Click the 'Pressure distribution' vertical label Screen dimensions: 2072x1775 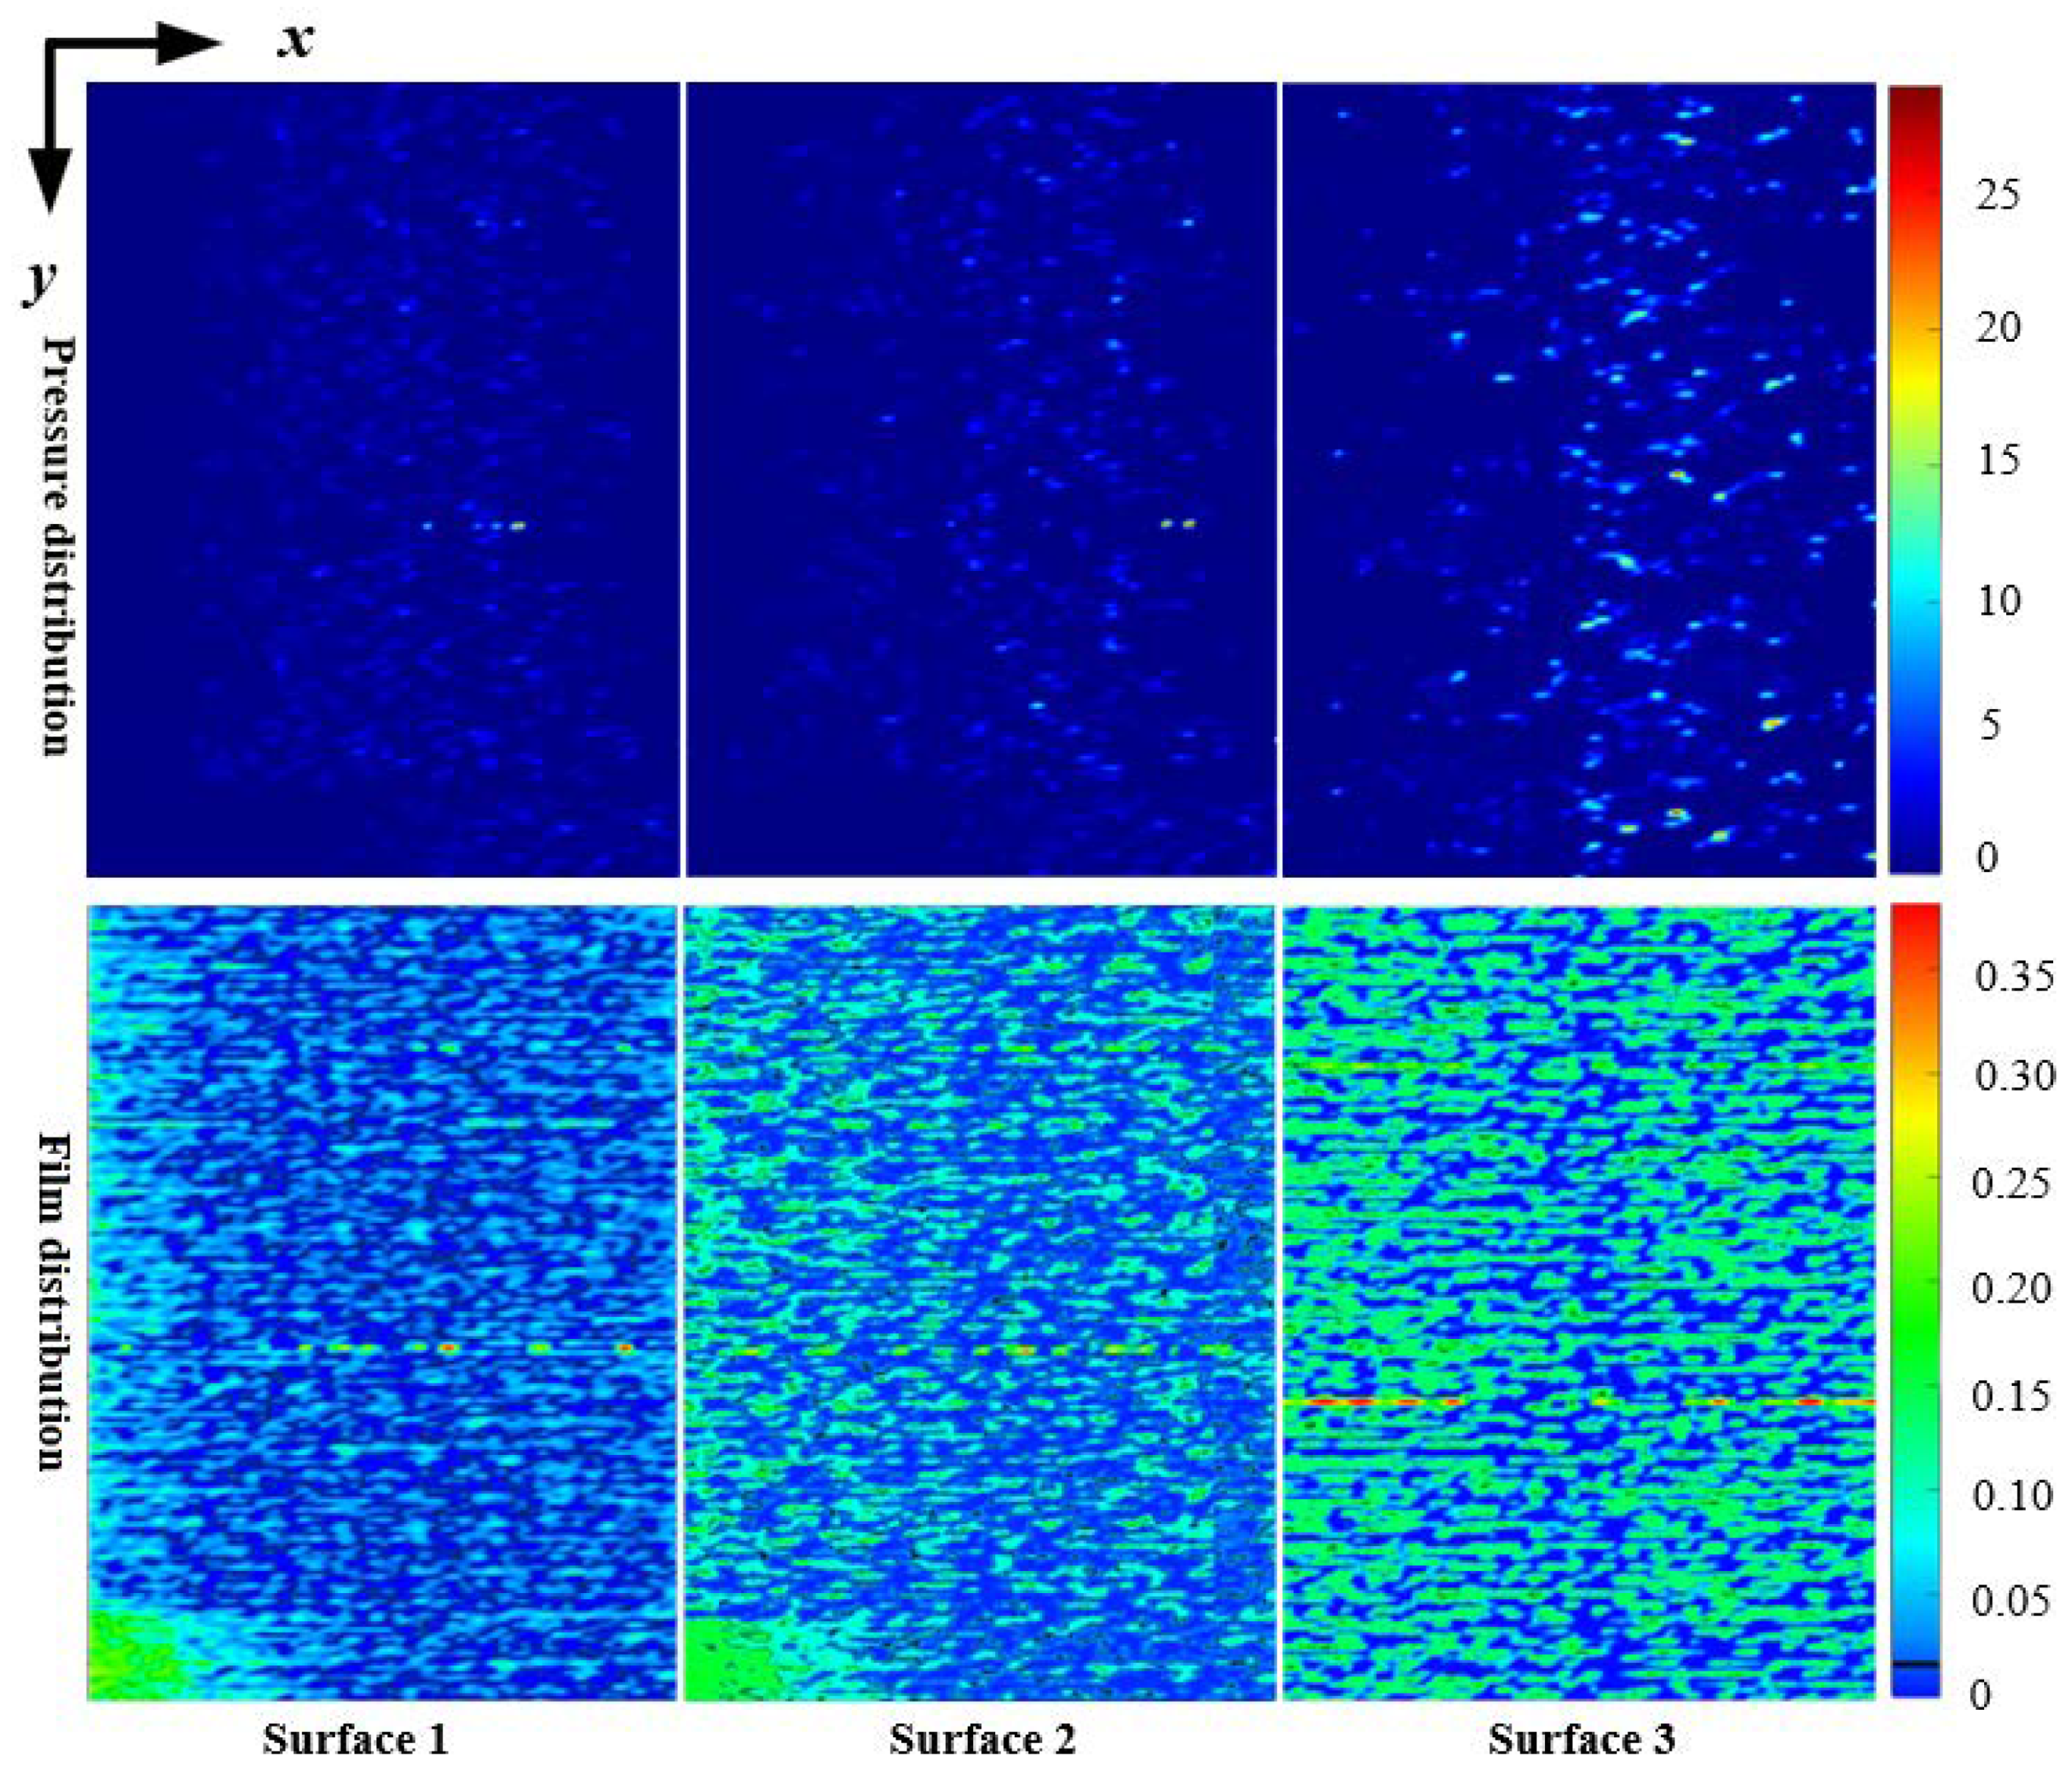tap(58, 546)
